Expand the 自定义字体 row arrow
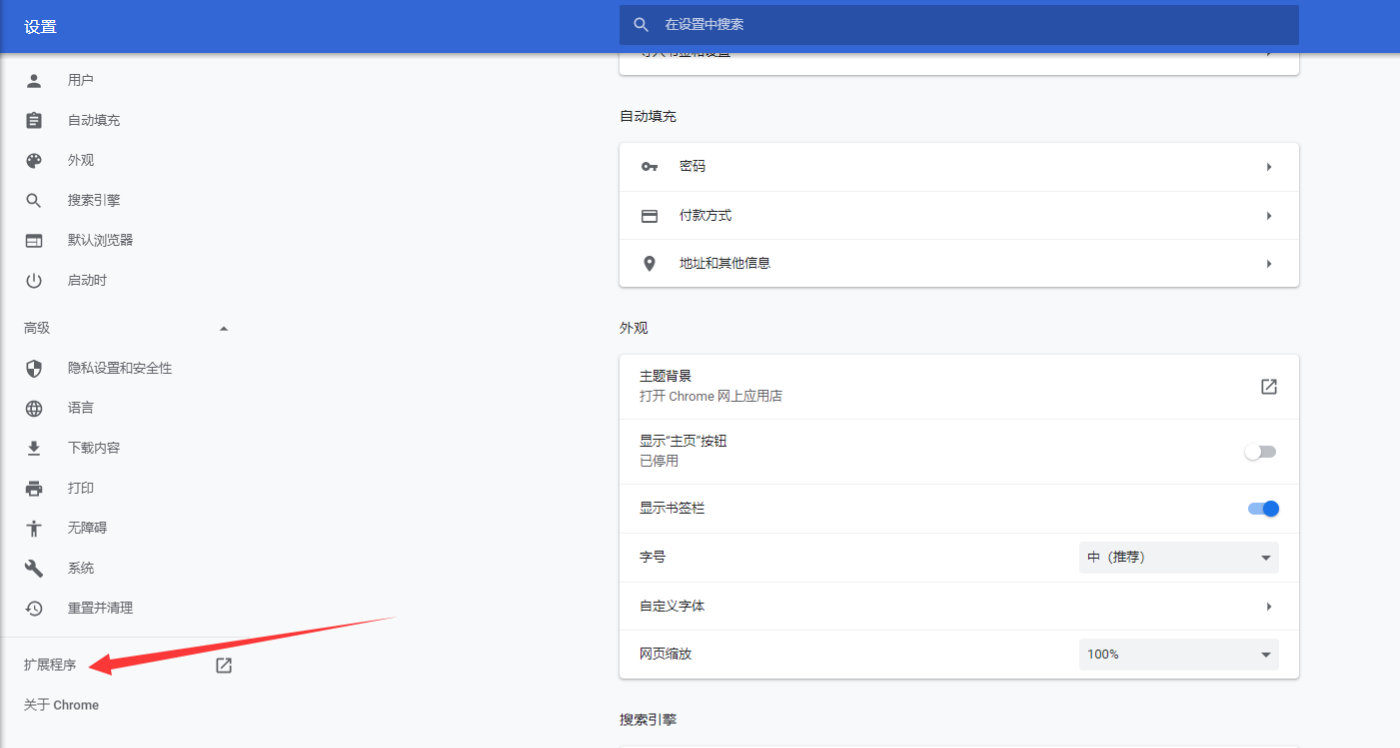 tap(1268, 606)
